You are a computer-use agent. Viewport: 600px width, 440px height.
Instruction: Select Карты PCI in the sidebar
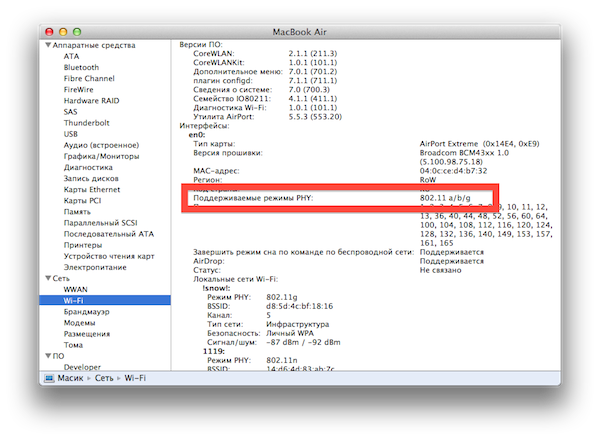pos(82,200)
